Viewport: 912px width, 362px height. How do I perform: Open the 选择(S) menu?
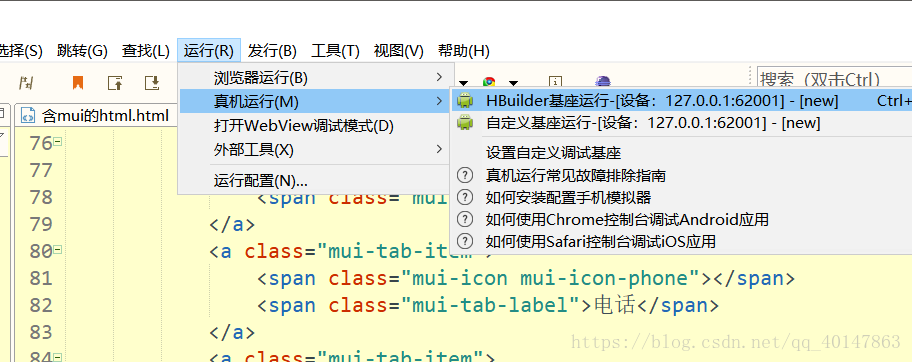click(21, 51)
